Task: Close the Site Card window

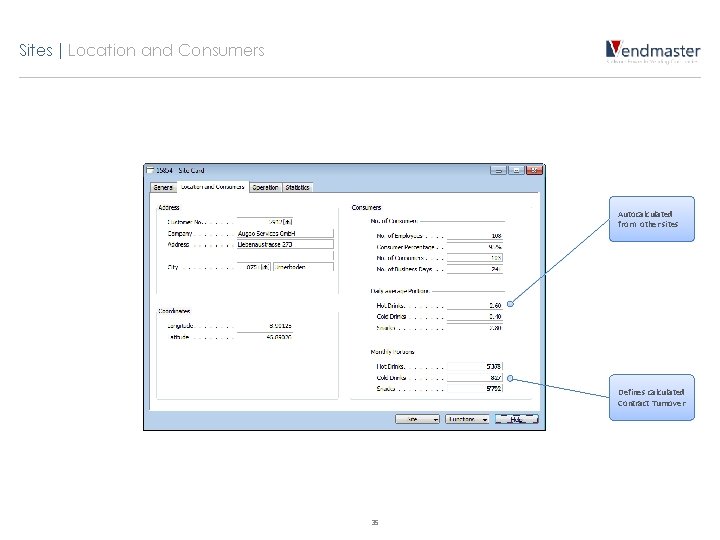Action: tap(534, 170)
